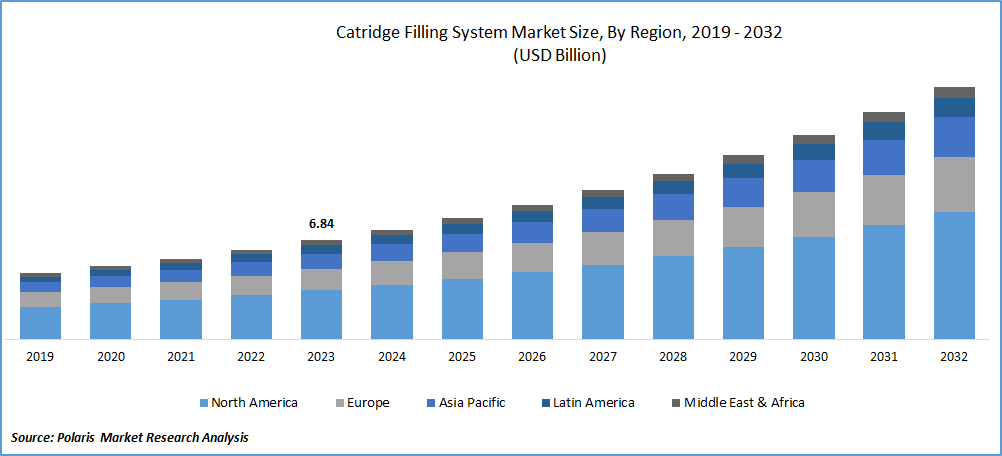
Task: Click the Asia Pacific segment of the 2030 bar
Action: pyautogui.click(x=813, y=176)
